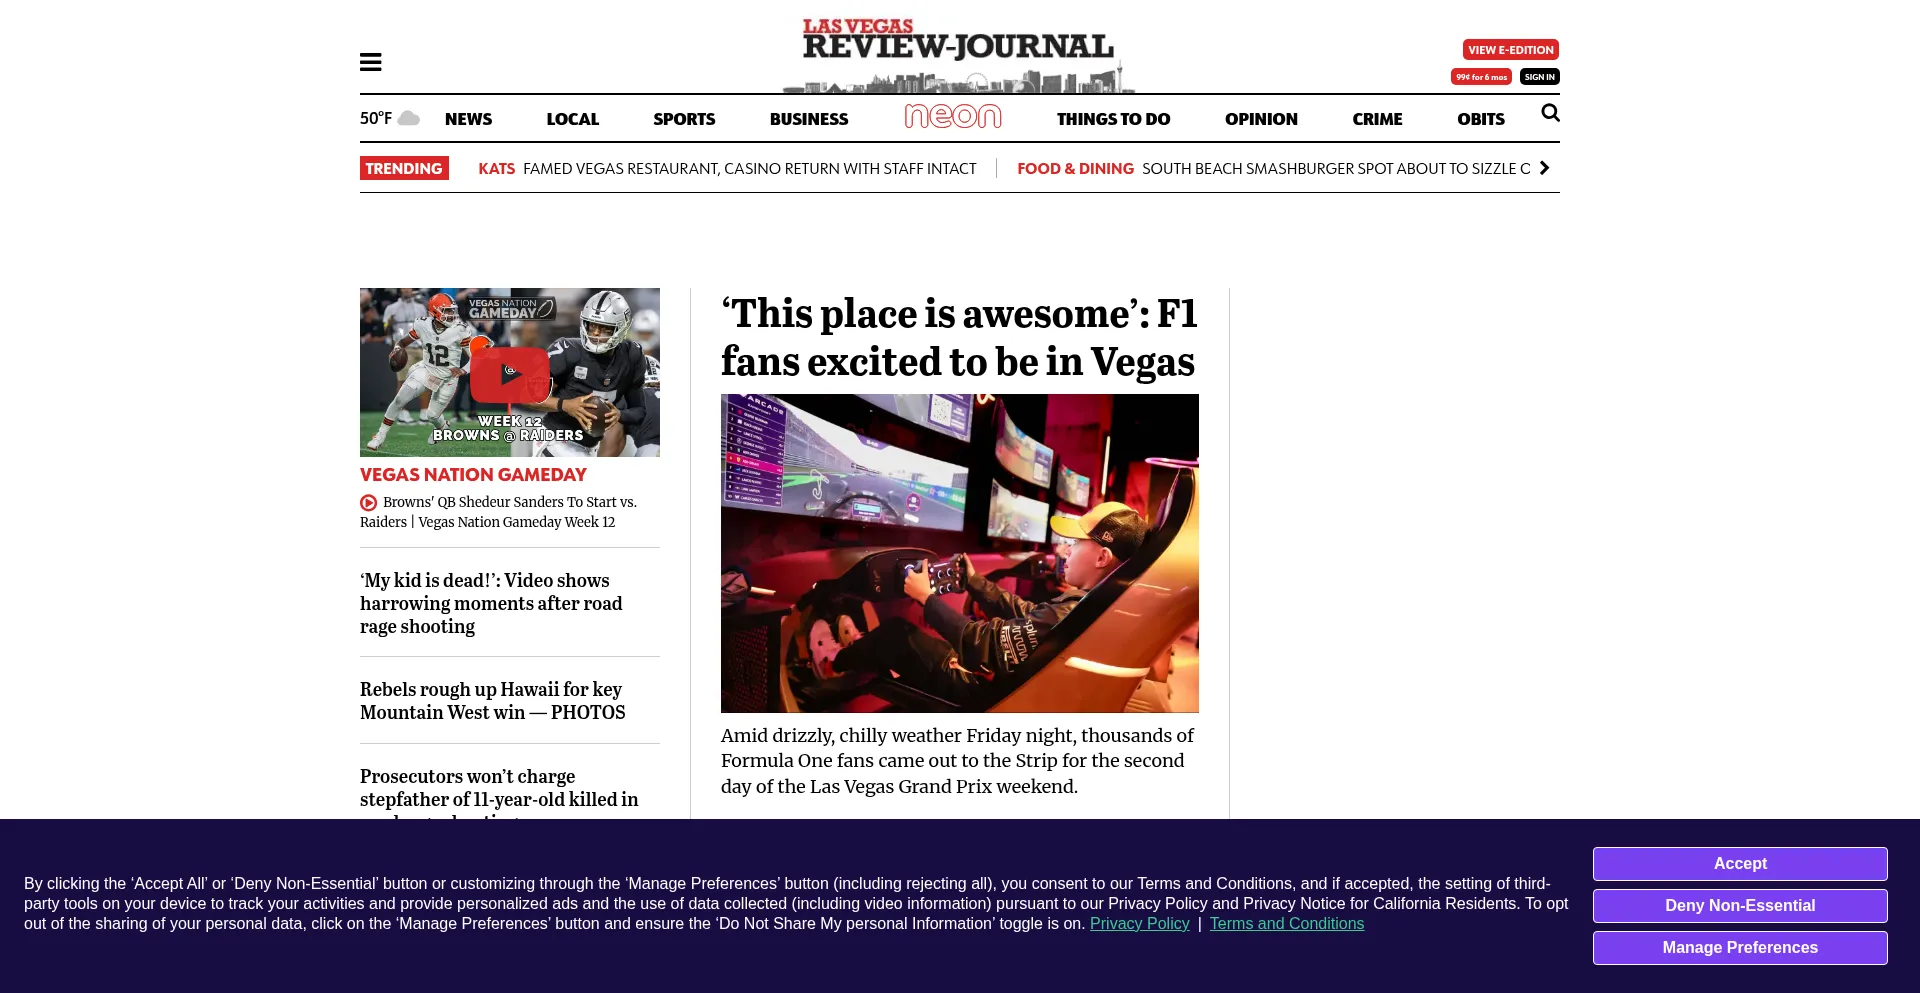Click the Las Vegas Review-Journal logo
1920x993 pixels.
[958, 52]
